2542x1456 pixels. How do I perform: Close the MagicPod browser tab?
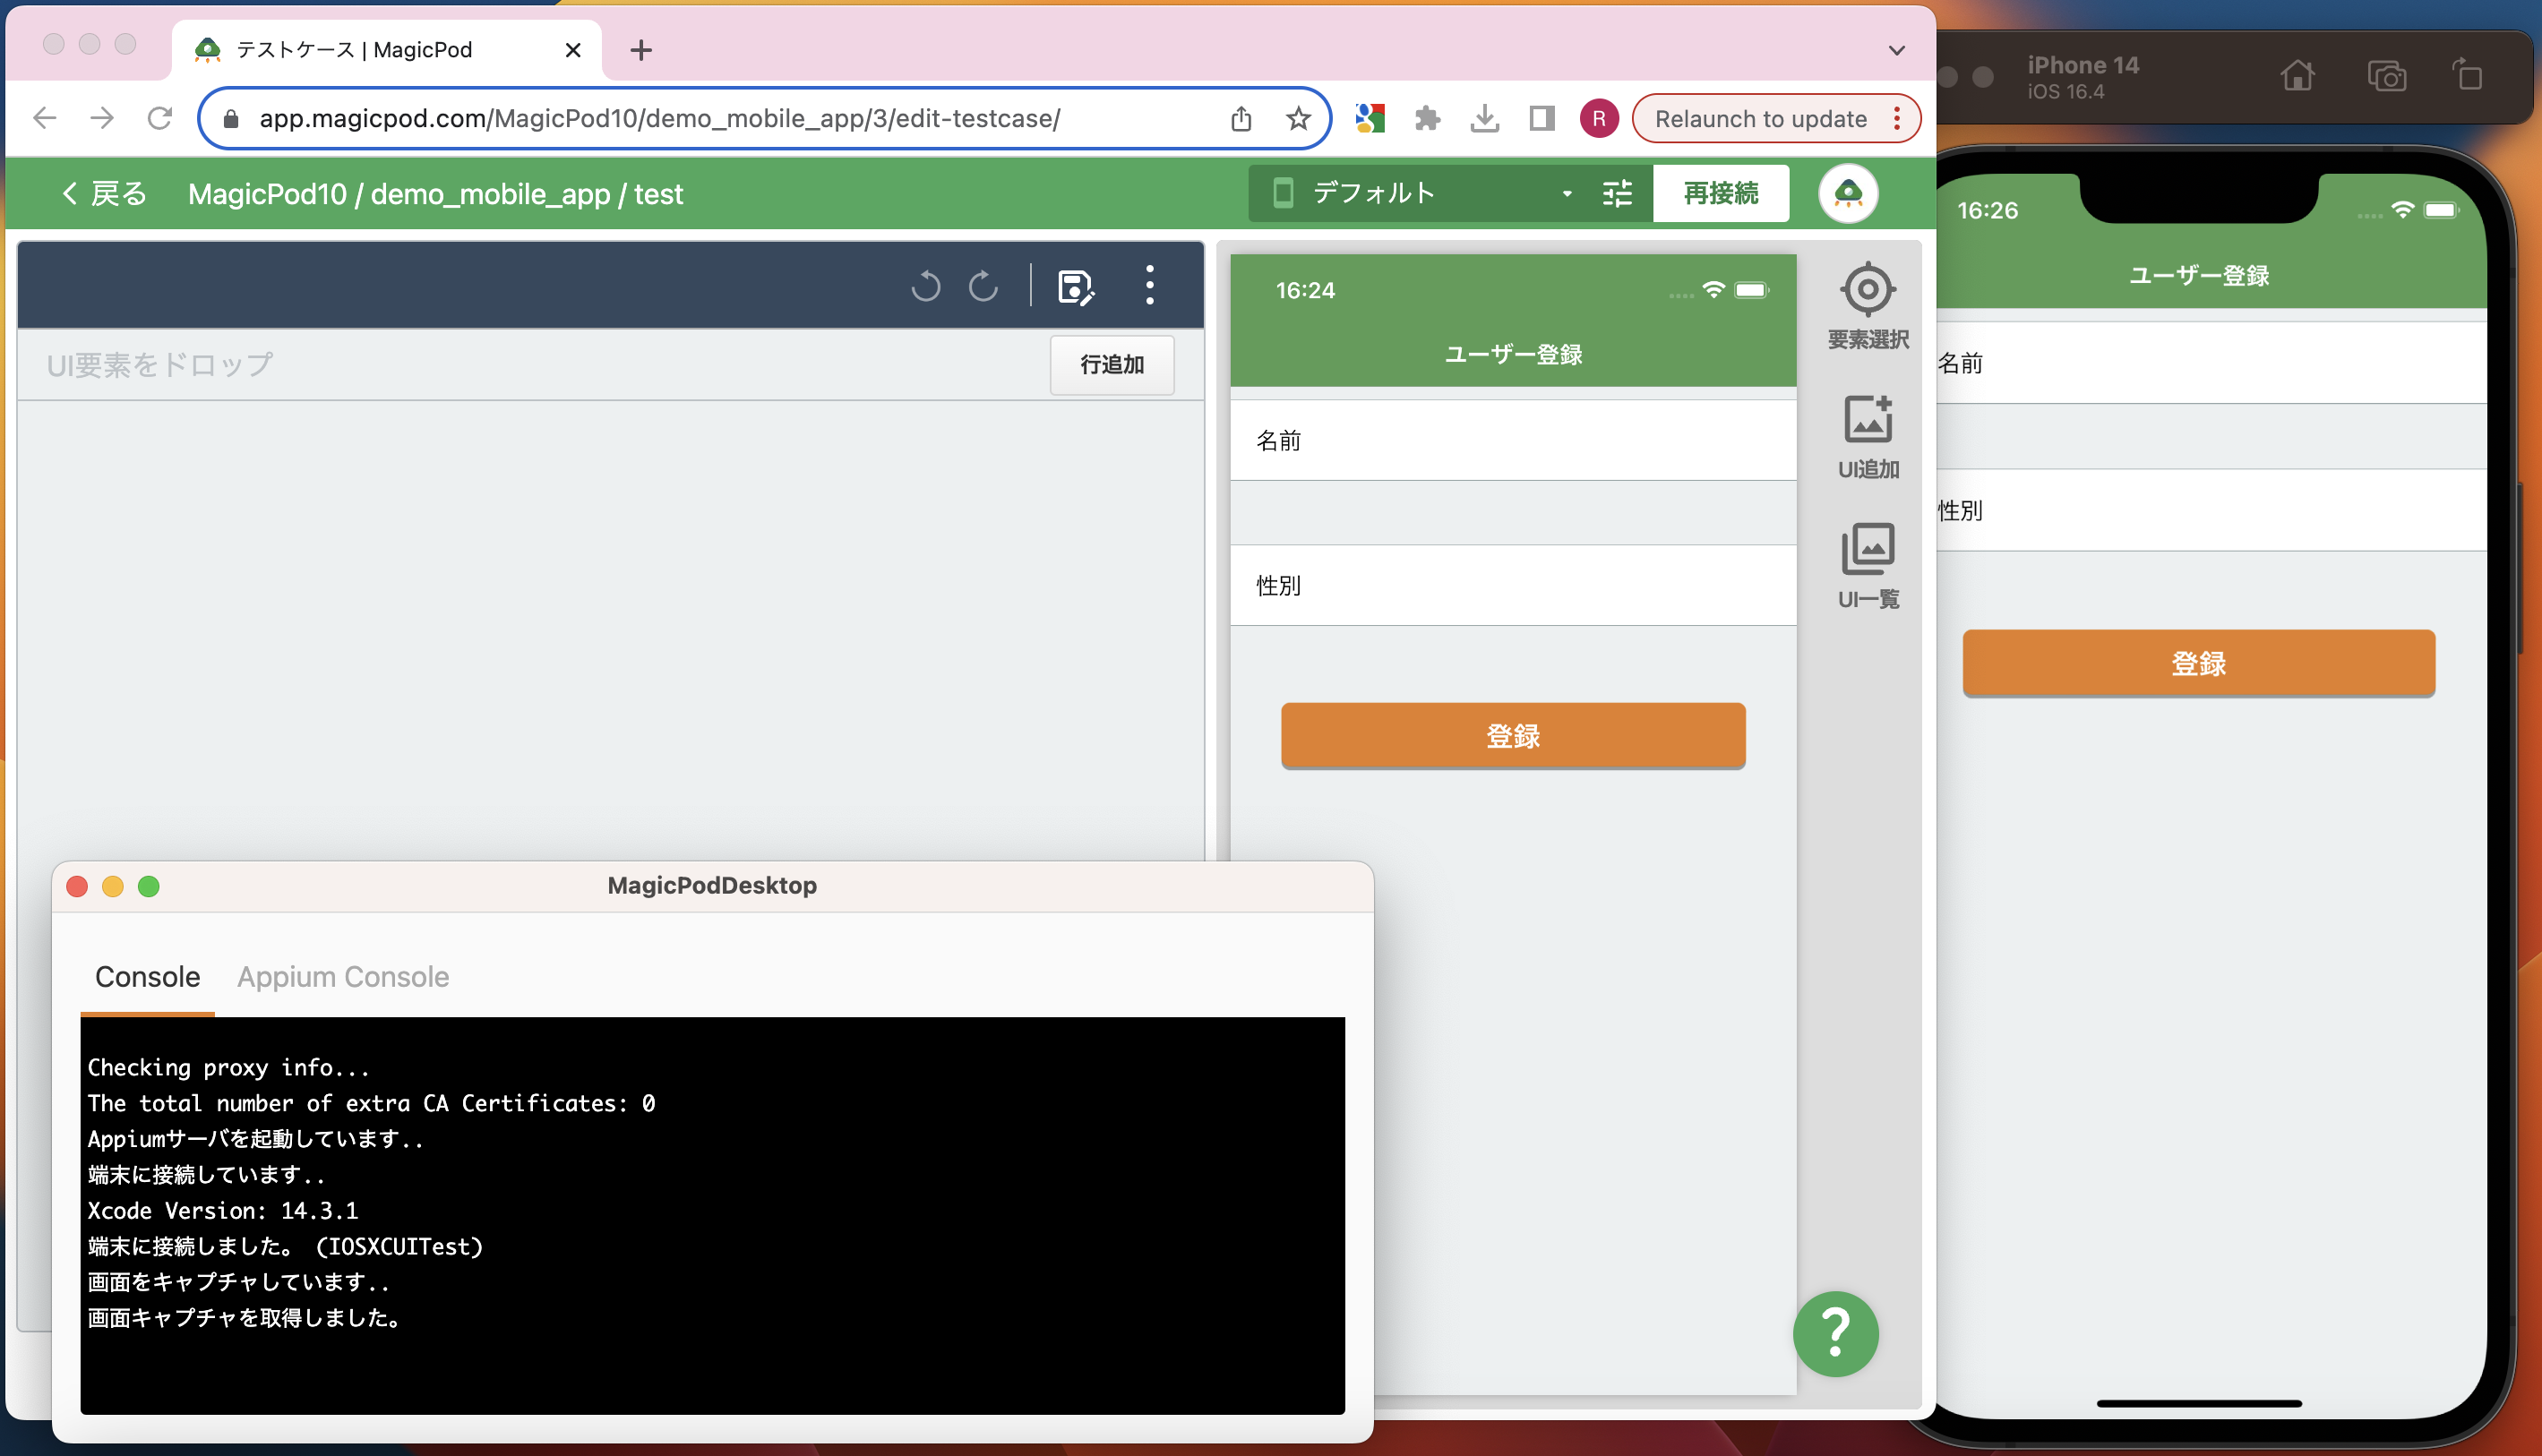pyautogui.click(x=573, y=50)
